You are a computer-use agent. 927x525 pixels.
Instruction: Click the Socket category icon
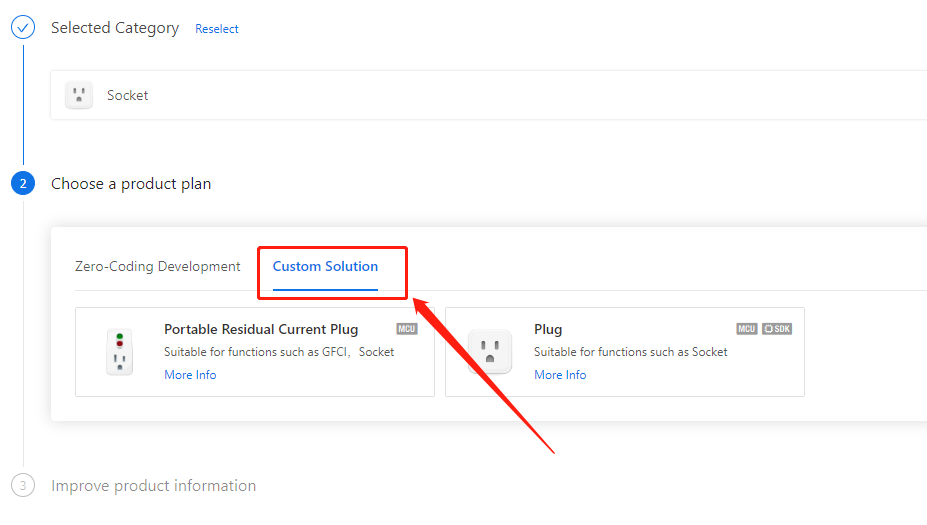point(79,95)
